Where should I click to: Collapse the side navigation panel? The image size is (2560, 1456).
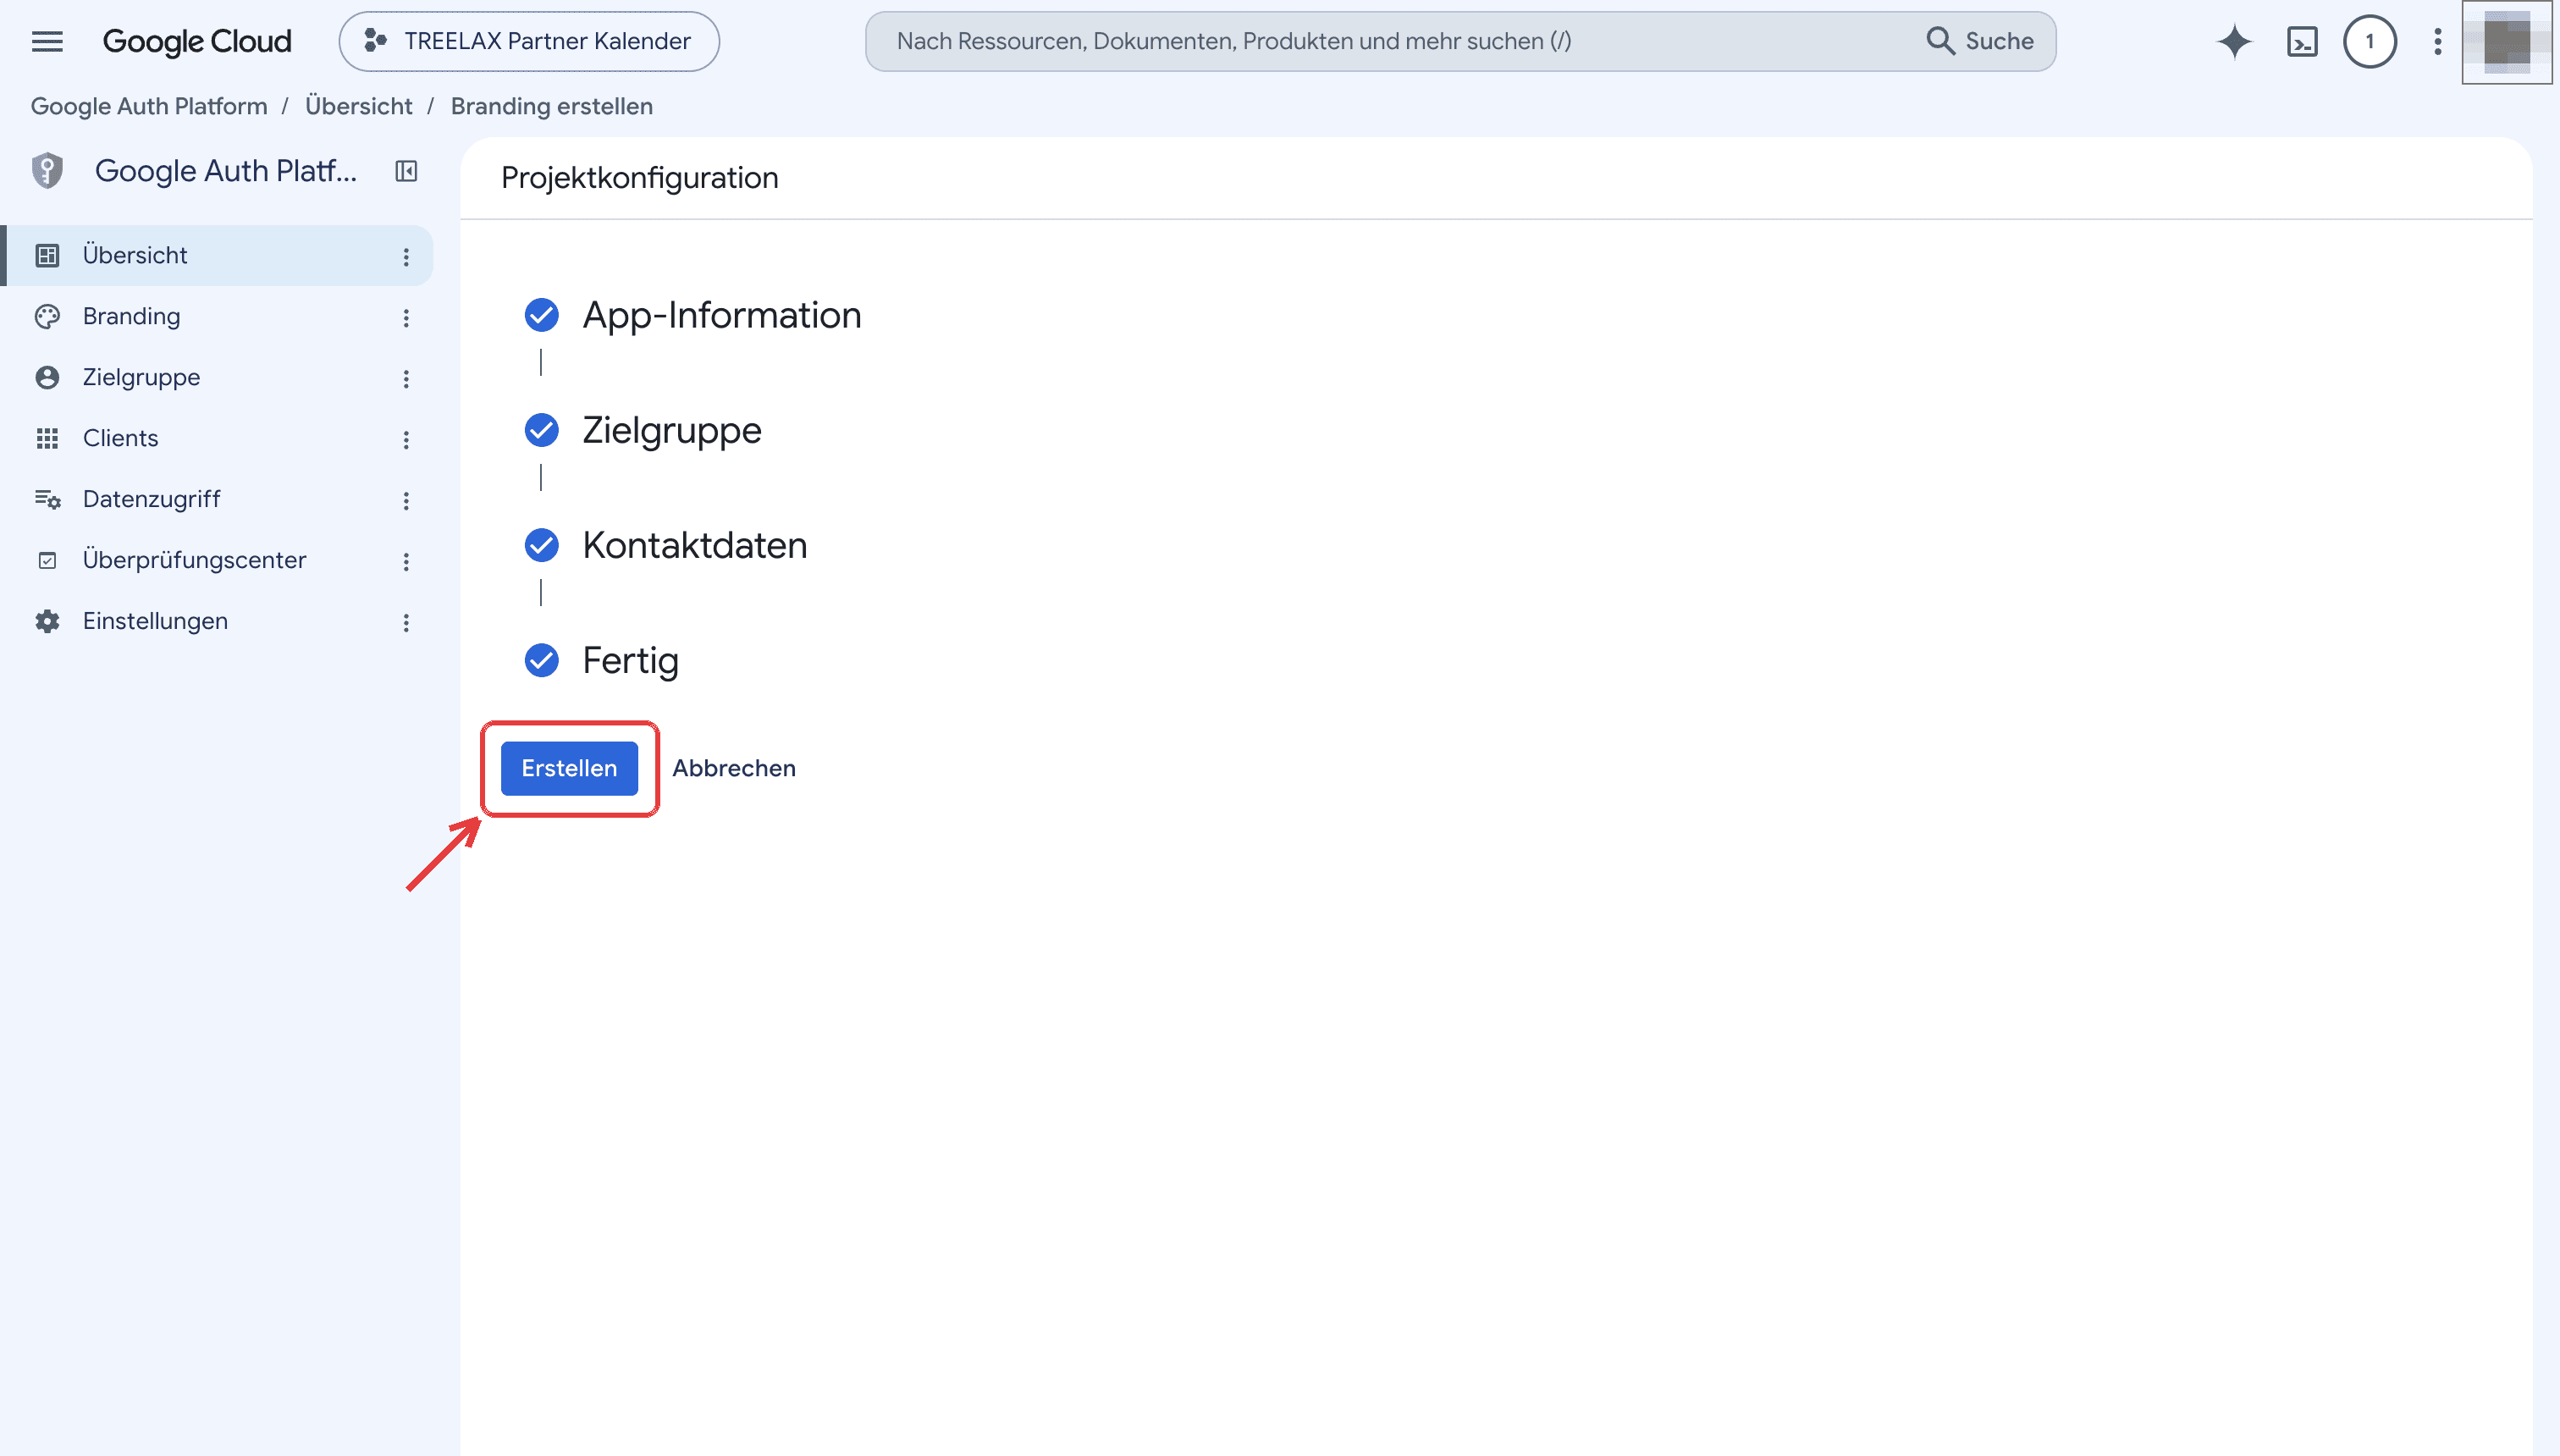[x=406, y=171]
